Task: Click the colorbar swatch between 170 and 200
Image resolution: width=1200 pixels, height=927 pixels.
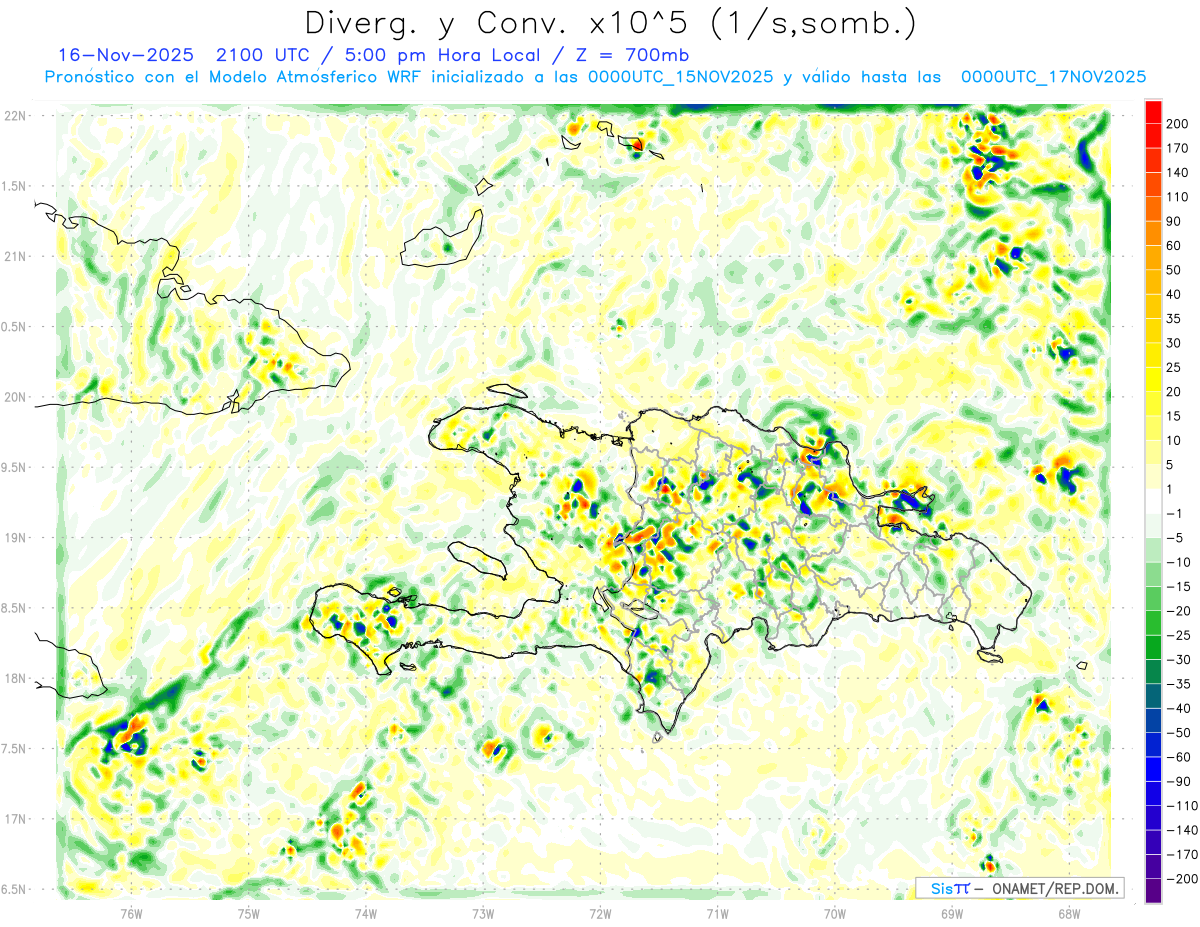Action: point(1154,136)
